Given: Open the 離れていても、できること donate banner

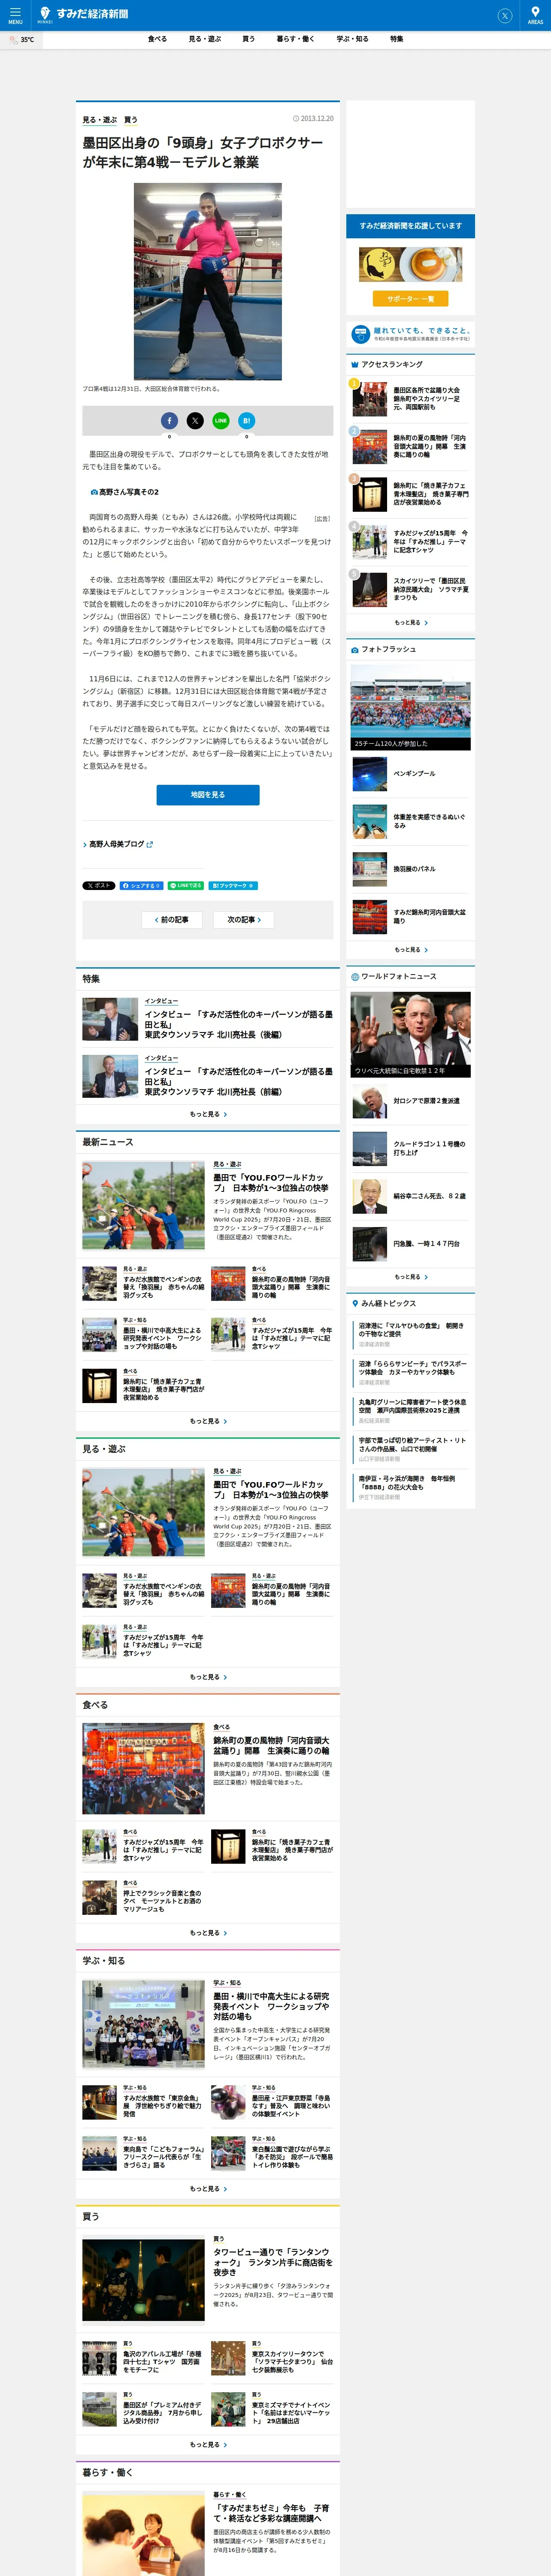Looking at the screenshot, I should 410,334.
